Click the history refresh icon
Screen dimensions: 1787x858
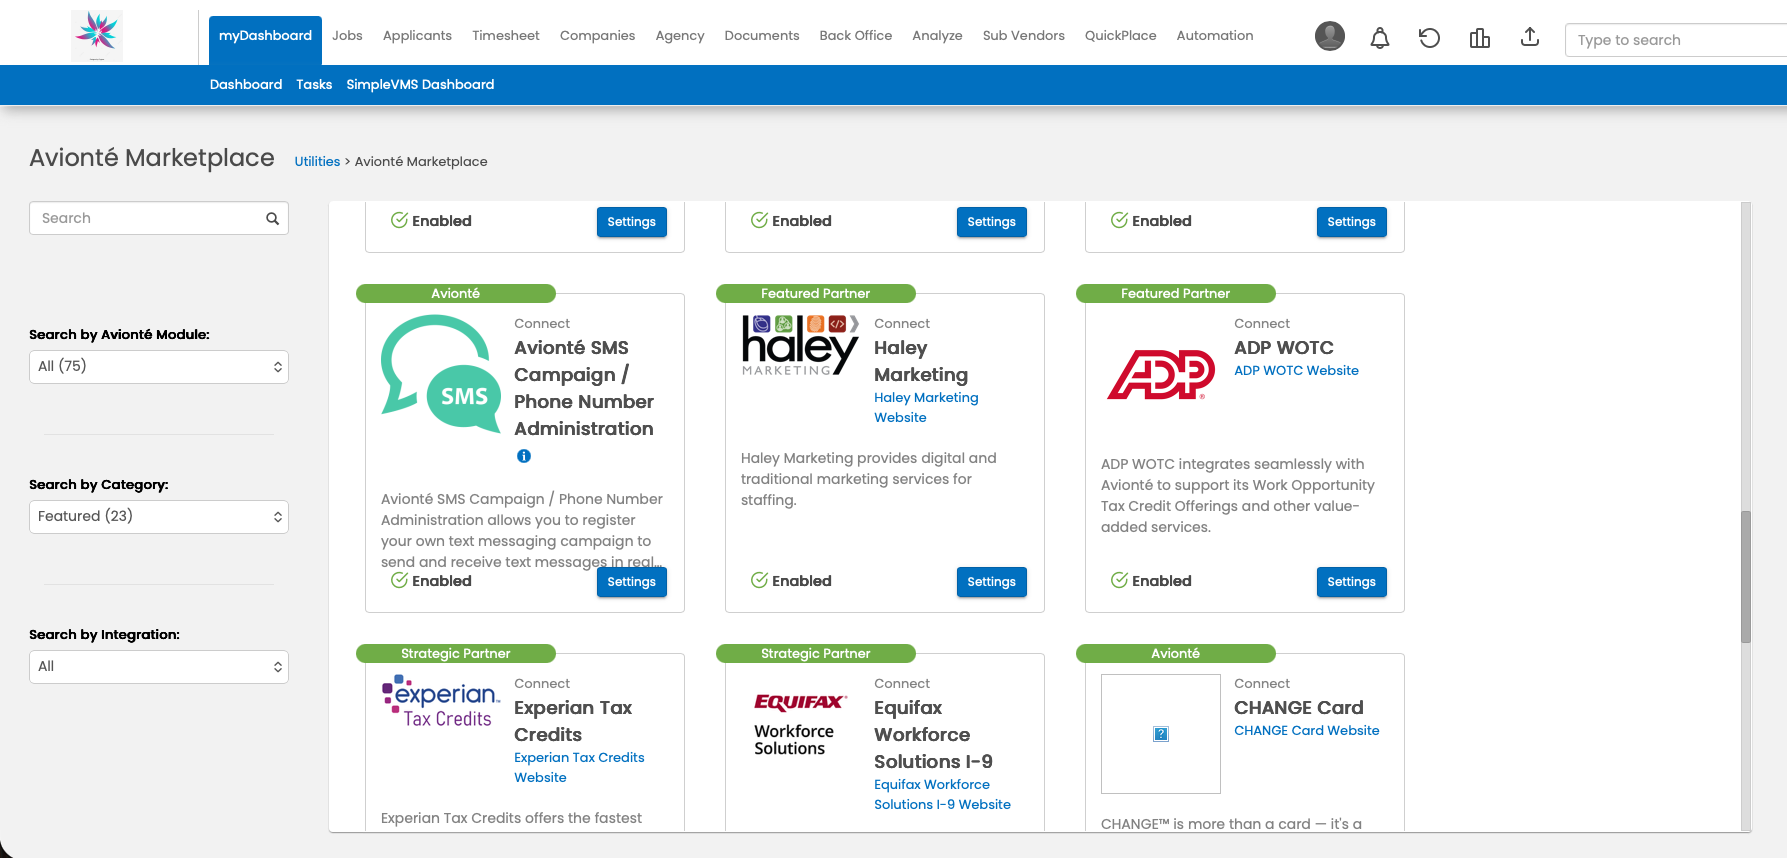(x=1429, y=38)
